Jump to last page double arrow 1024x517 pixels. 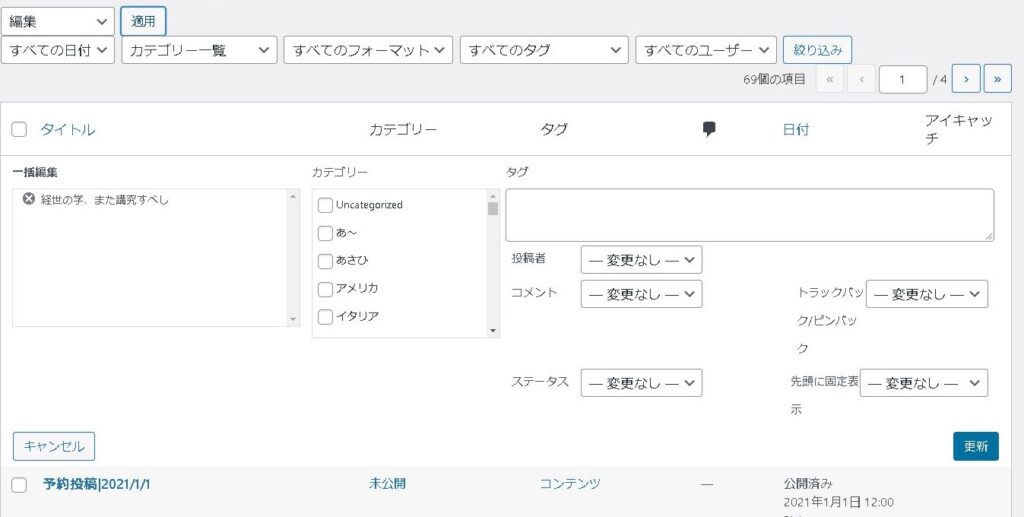coord(997,79)
